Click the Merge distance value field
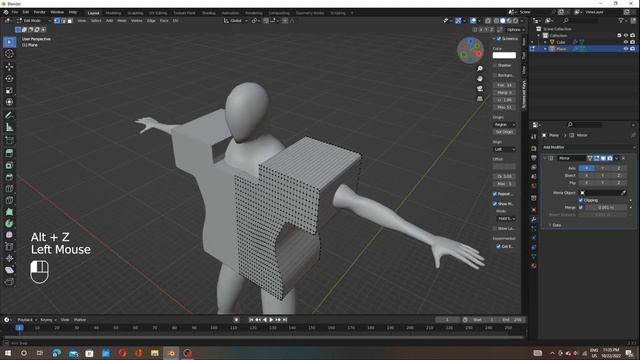Image resolution: width=640 pixels, height=360 pixels. 606,207
